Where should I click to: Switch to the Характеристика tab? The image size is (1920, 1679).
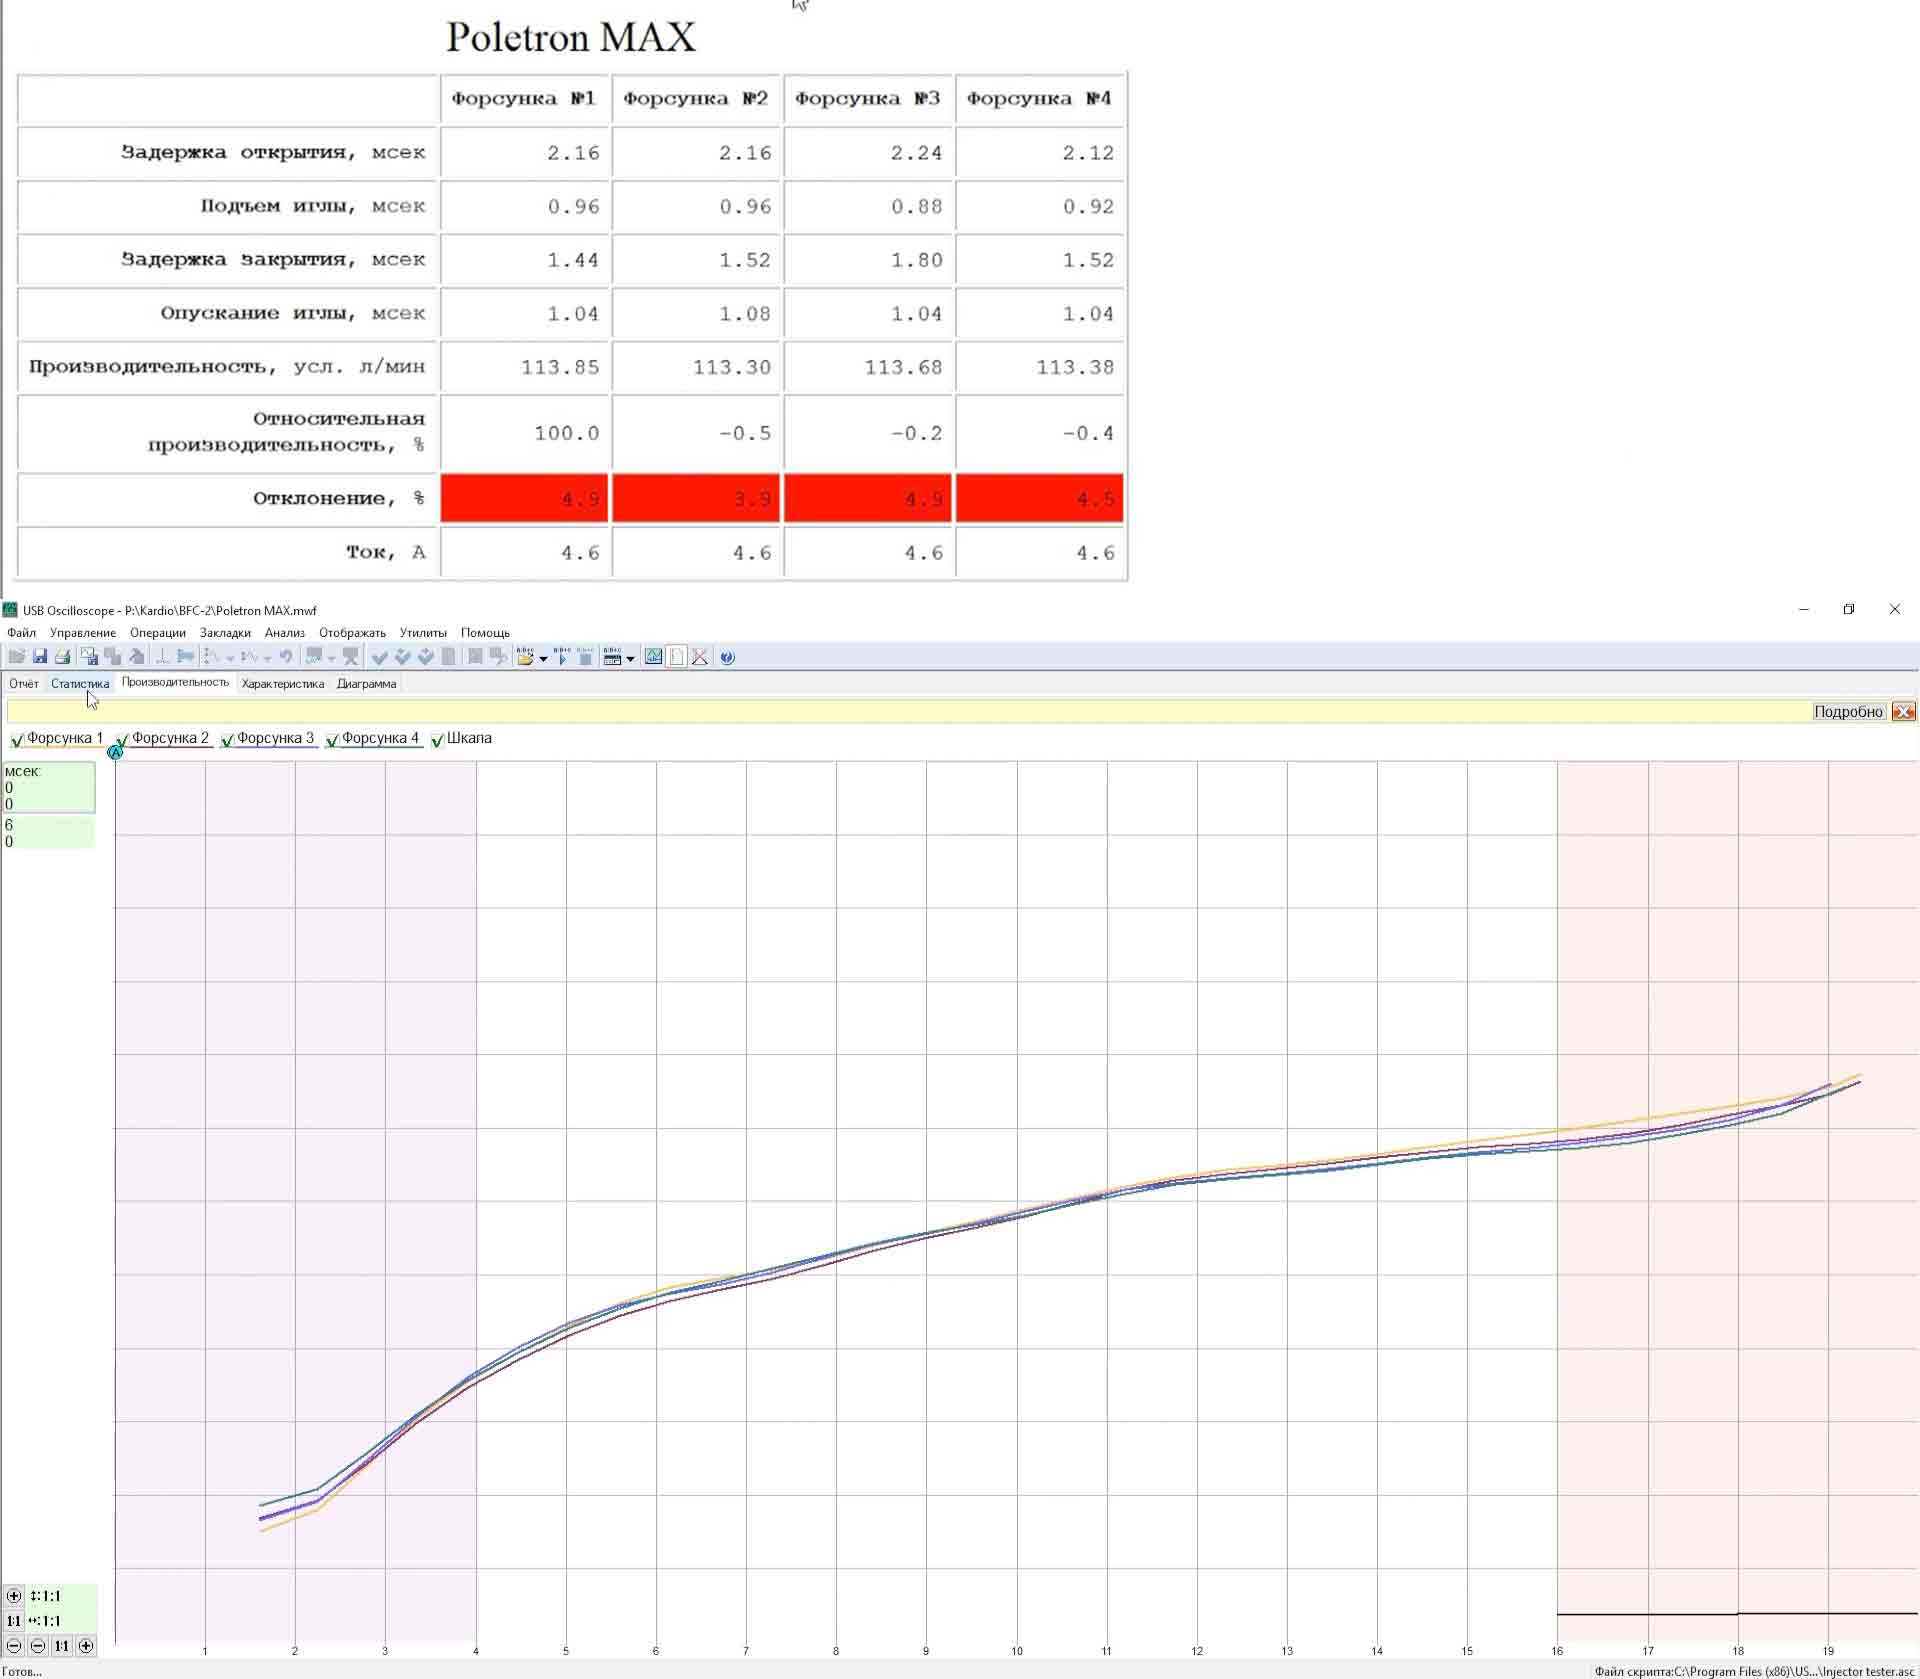(x=283, y=684)
